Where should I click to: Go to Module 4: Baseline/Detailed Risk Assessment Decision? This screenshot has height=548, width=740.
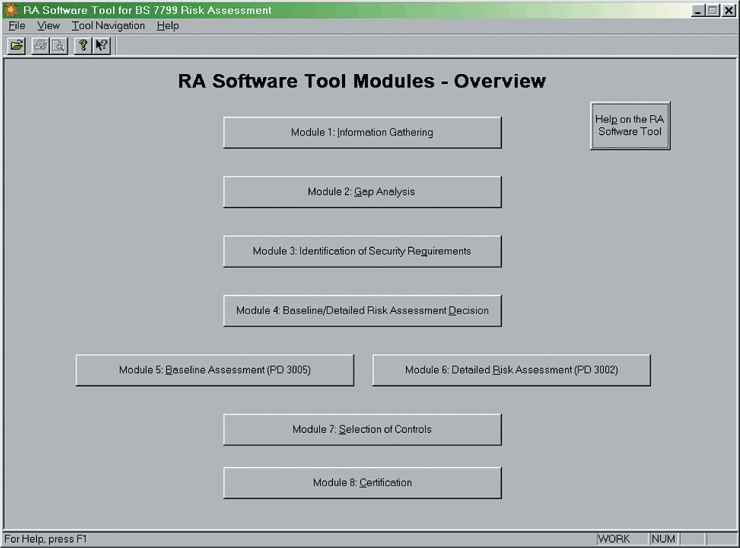362,310
